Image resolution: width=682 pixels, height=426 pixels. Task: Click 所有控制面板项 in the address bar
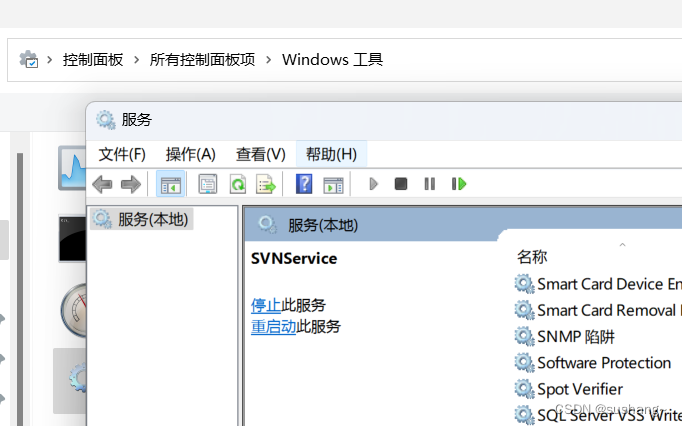[x=202, y=60]
